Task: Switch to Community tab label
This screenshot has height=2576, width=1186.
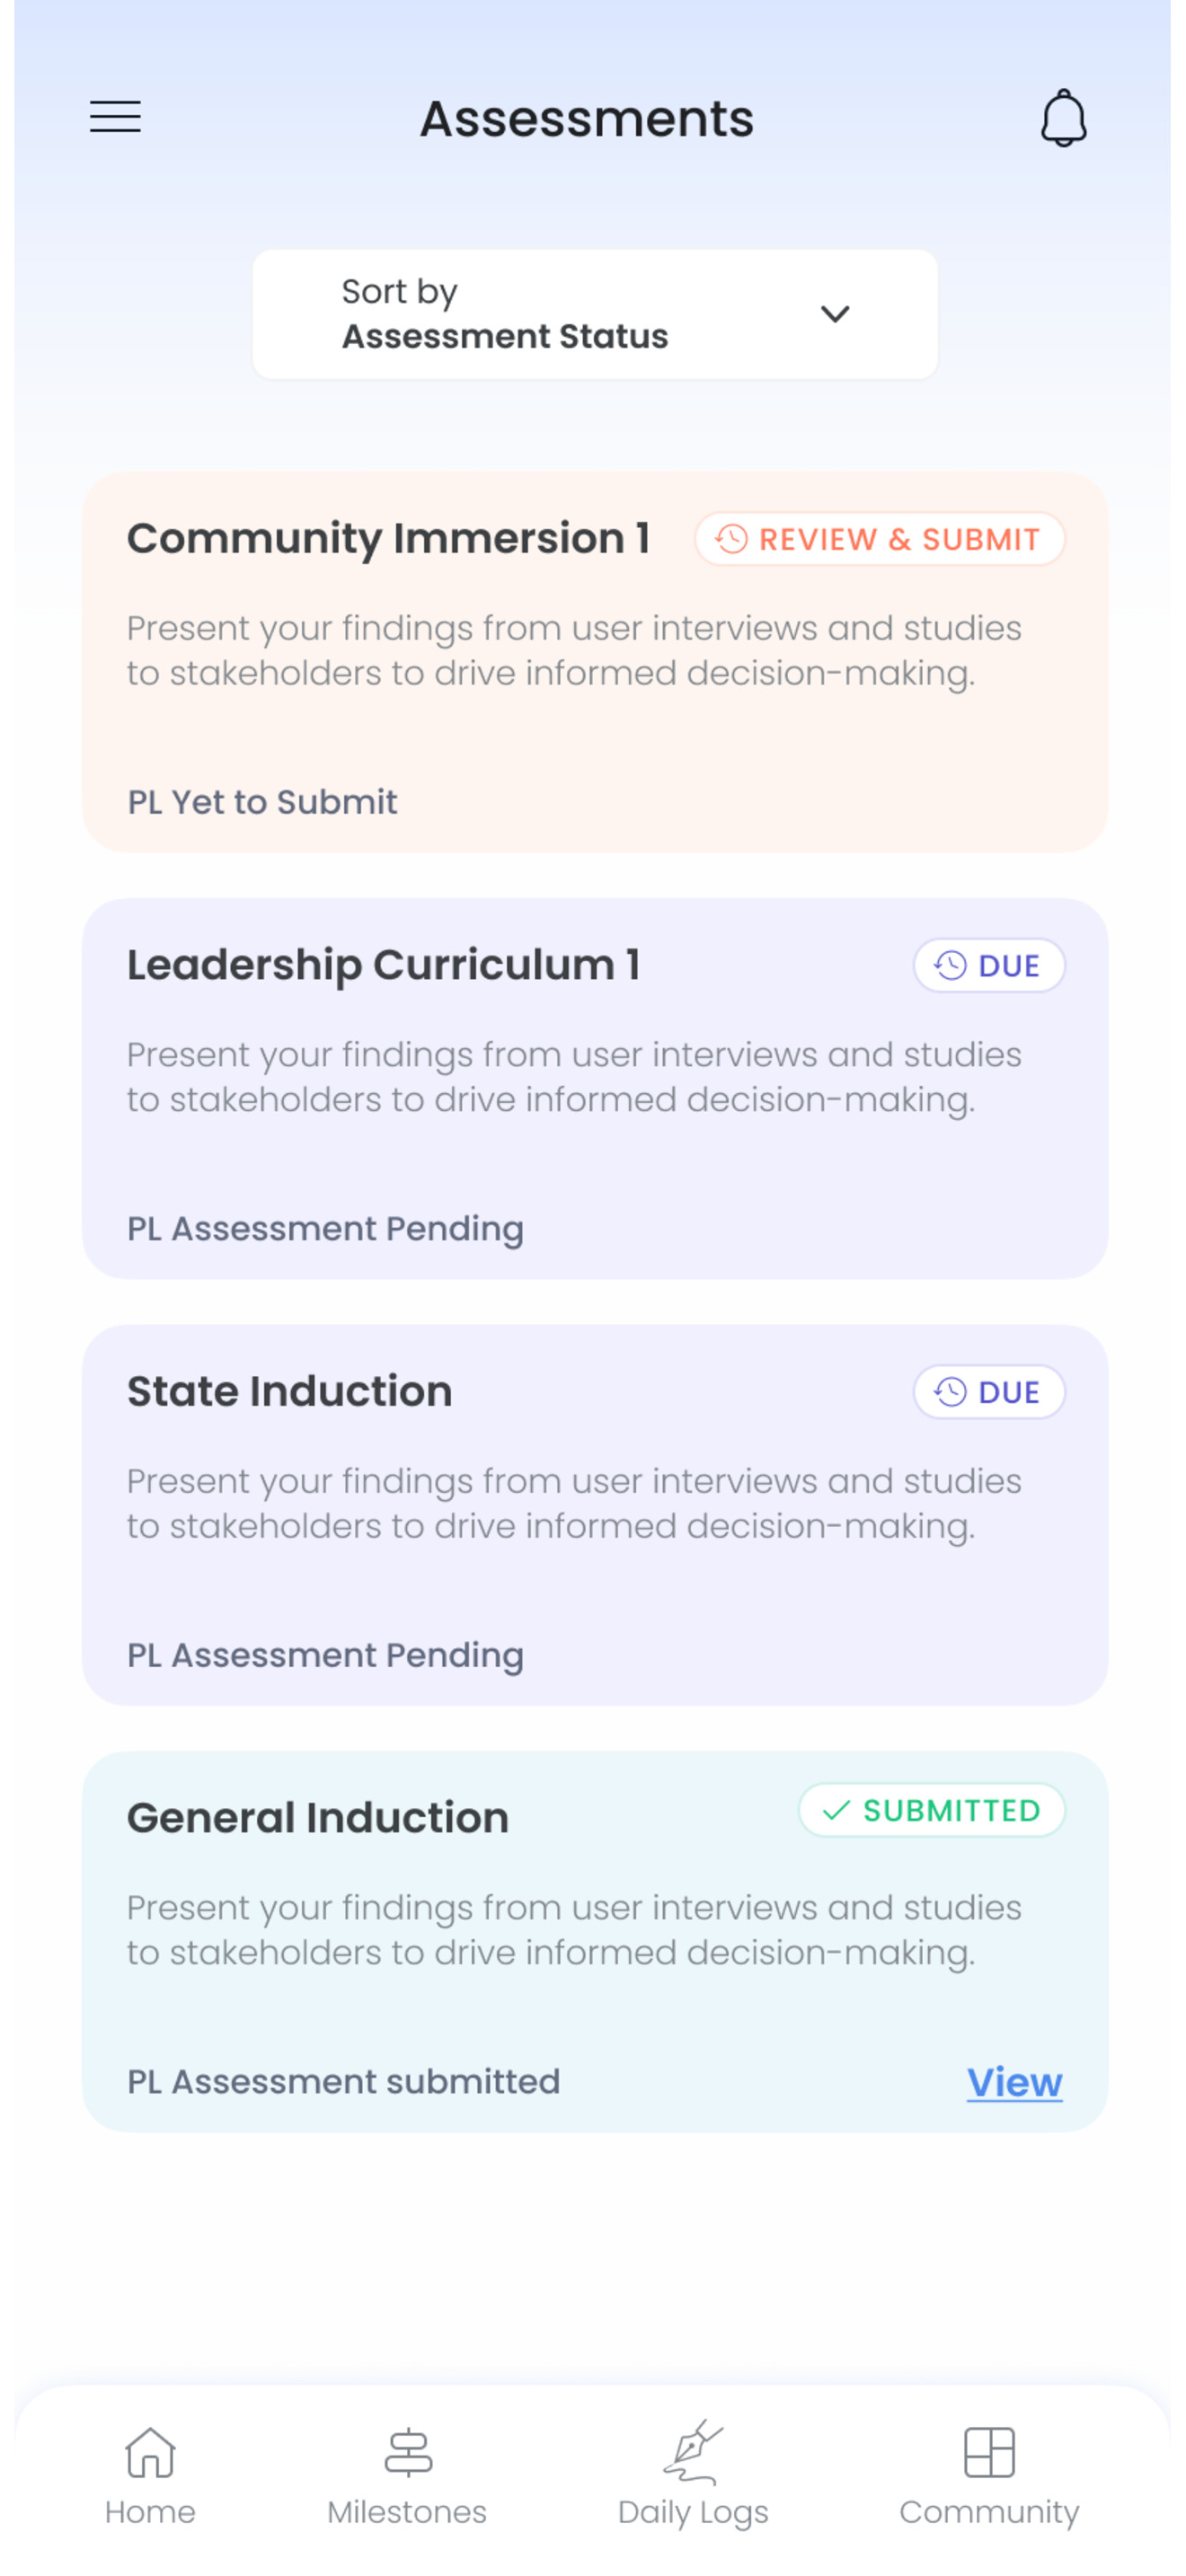Action: [989, 2513]
